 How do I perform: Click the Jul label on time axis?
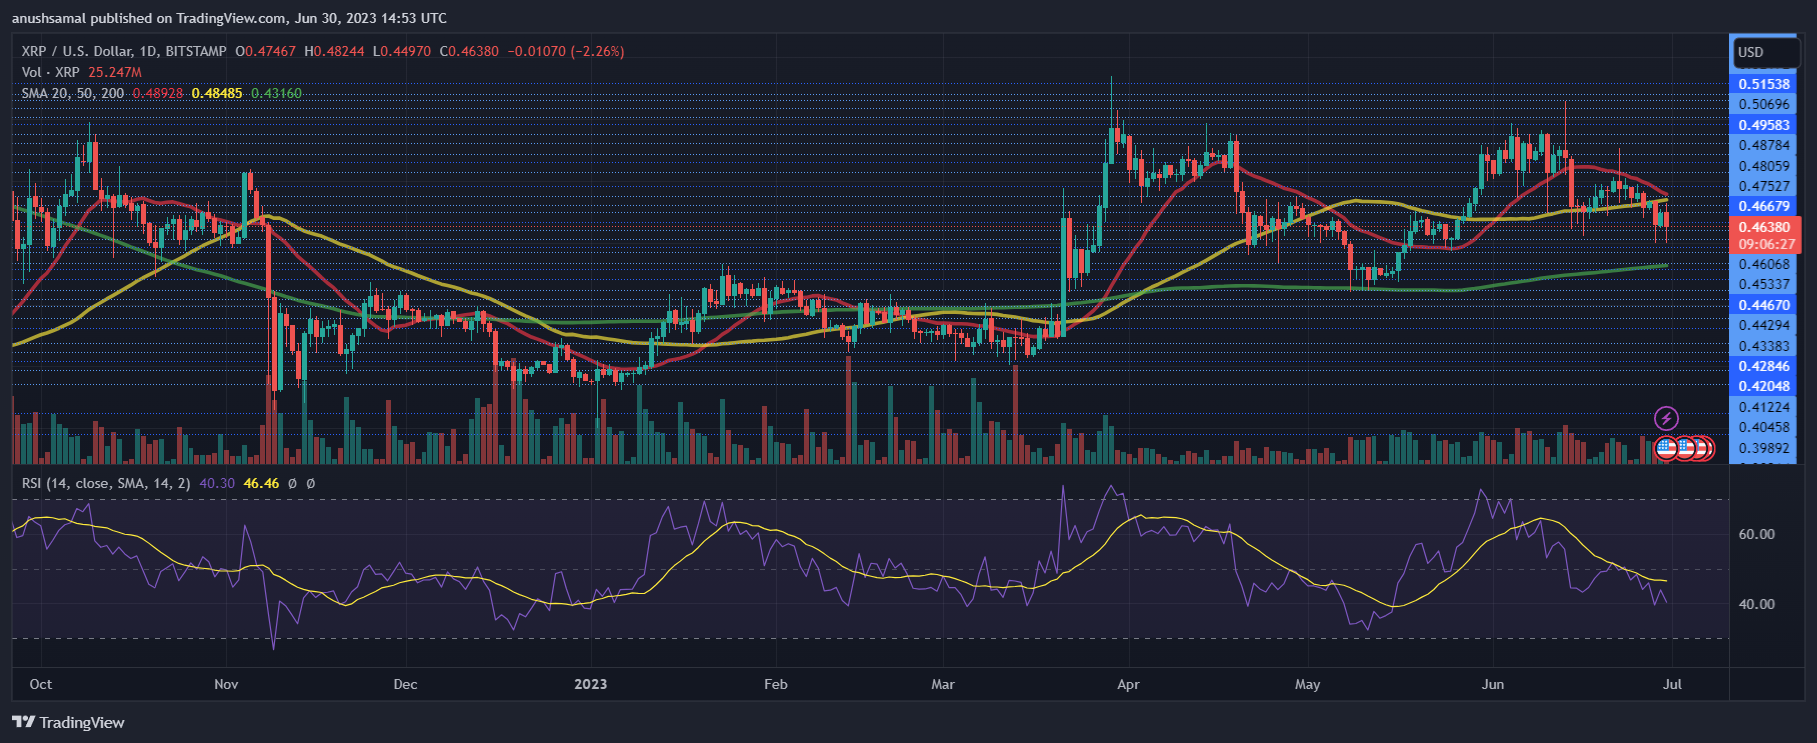(1672, 684)
